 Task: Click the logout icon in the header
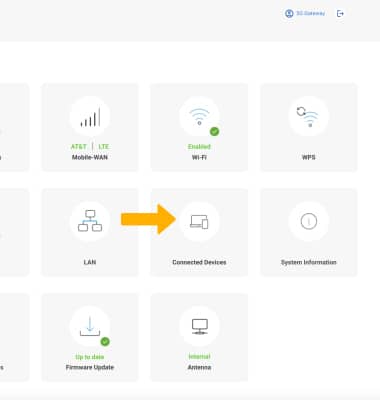[x=340, y=14]
